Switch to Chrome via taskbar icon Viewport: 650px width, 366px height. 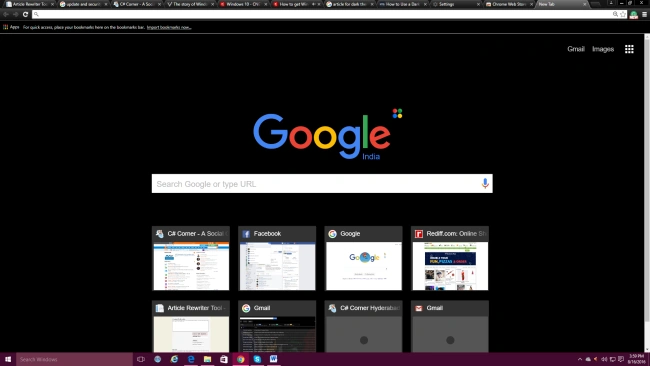click(x=240, y=359)
